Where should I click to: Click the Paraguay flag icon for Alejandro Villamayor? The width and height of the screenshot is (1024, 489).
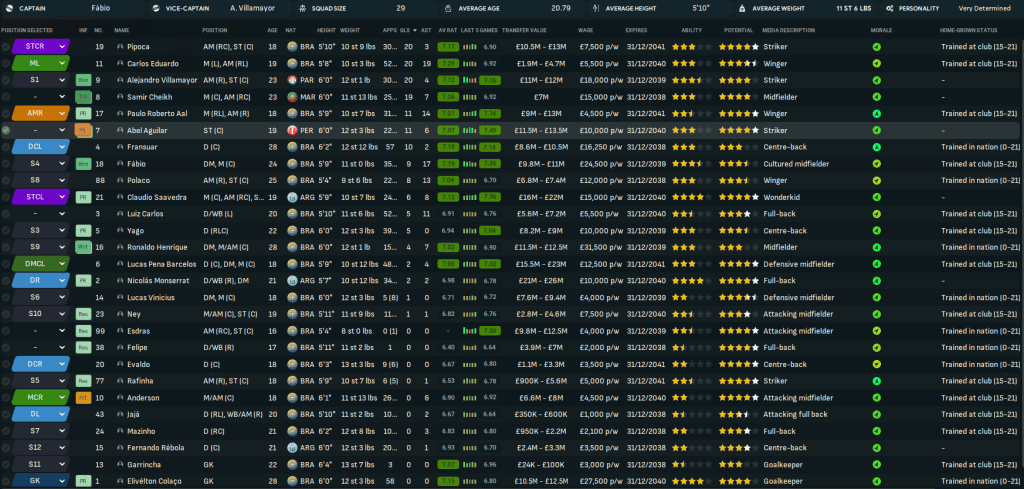291,79
